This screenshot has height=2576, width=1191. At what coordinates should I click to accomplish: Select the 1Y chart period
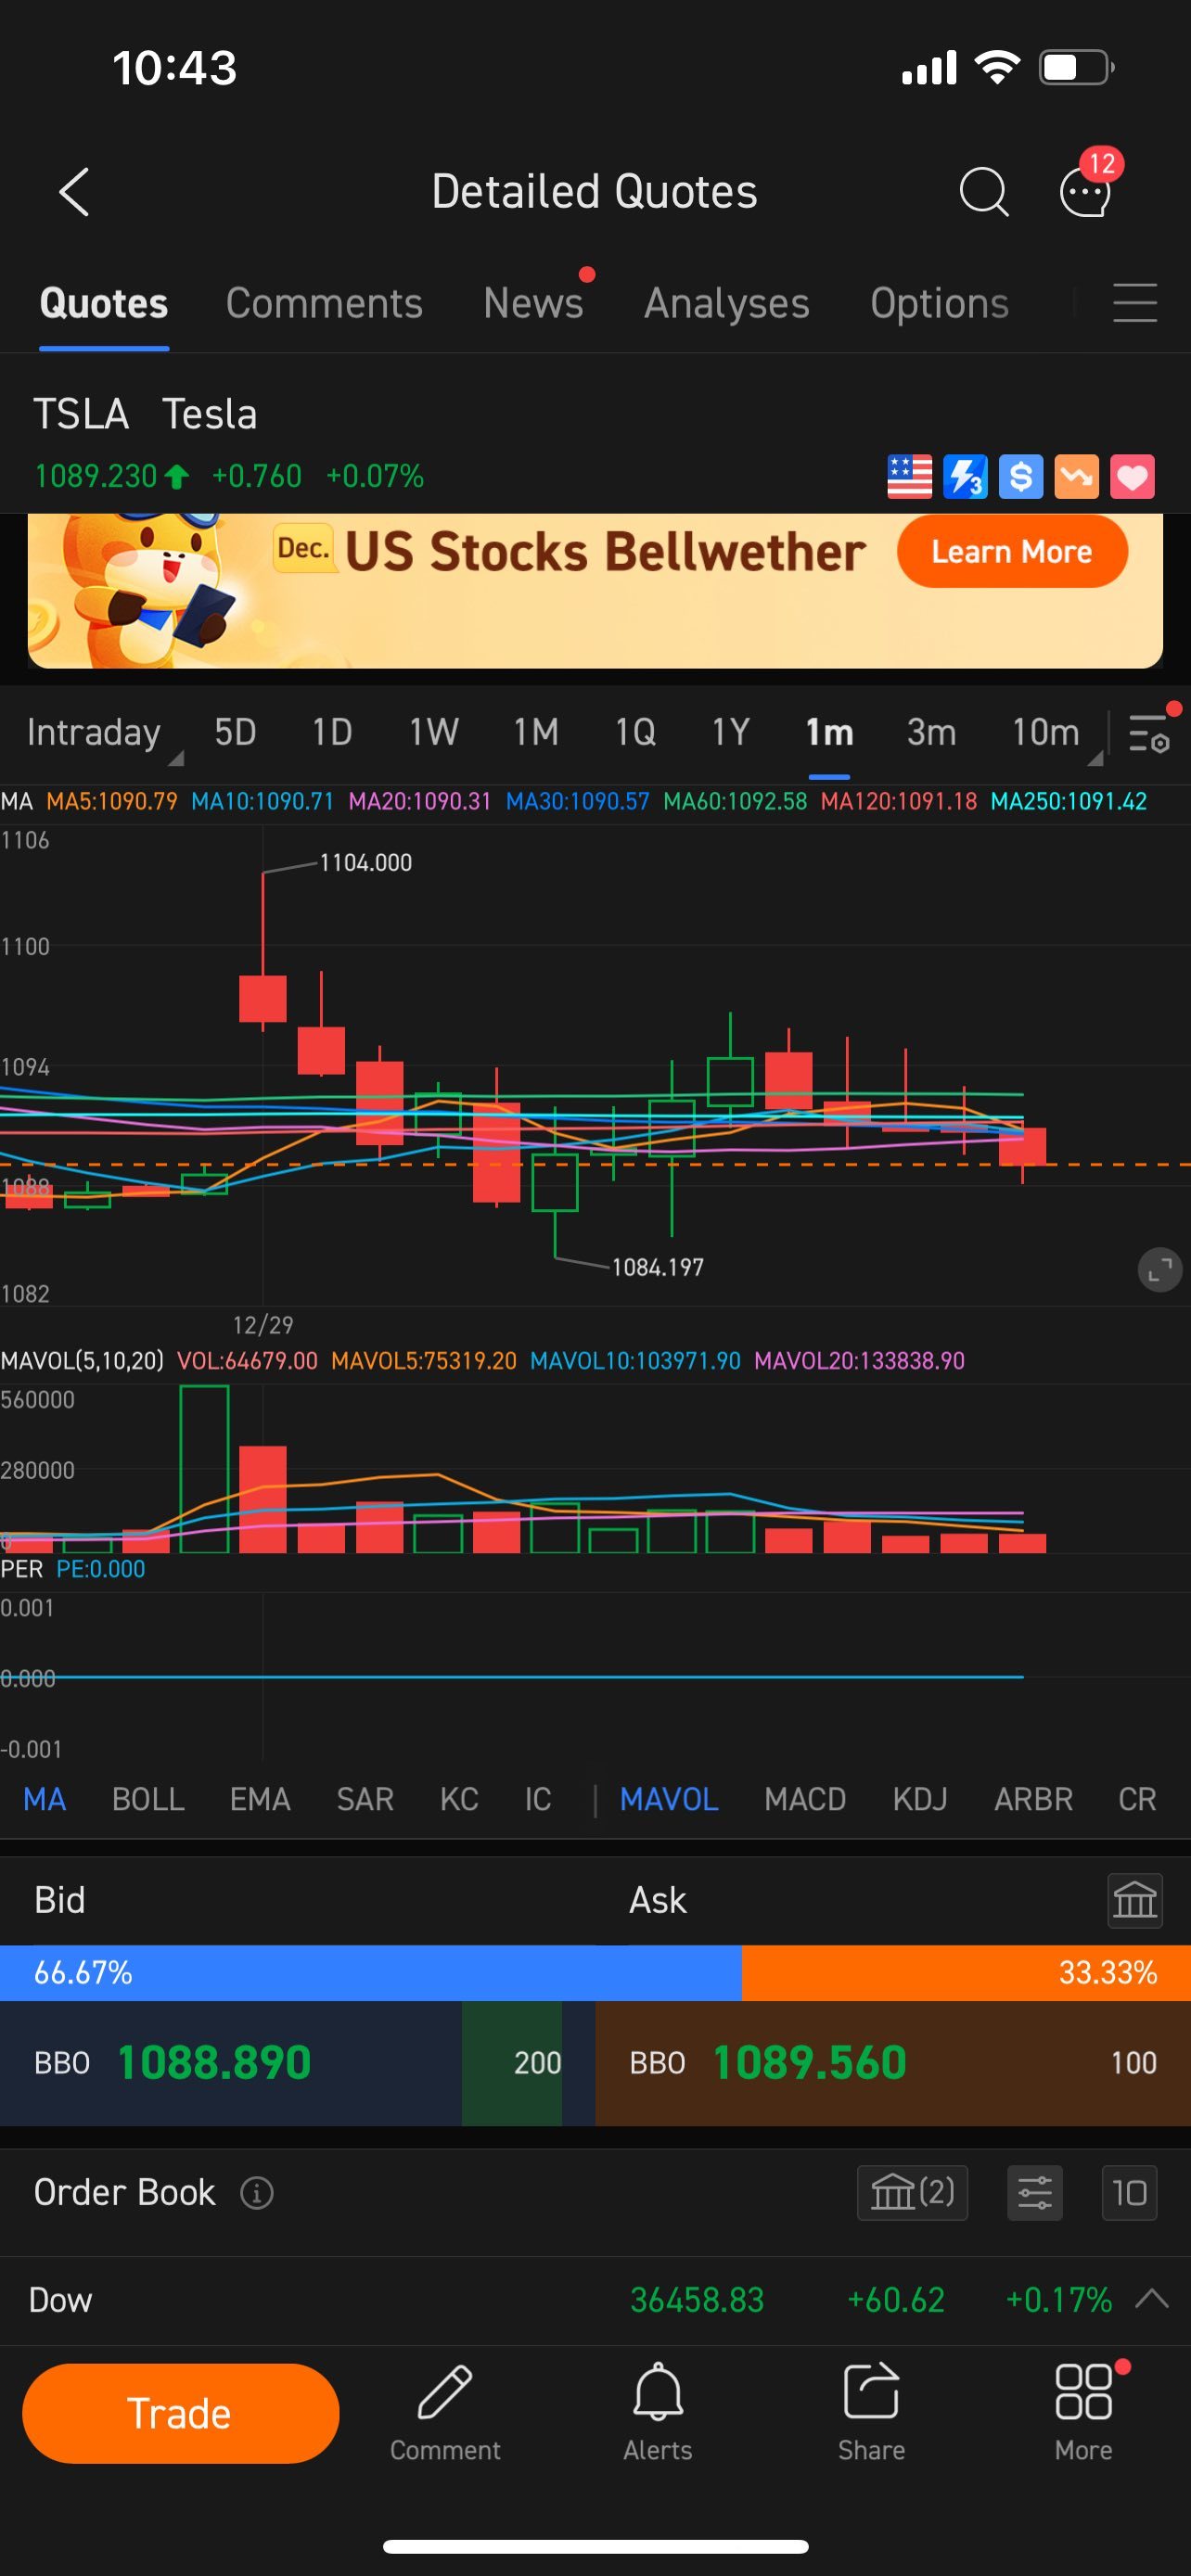point(730,733)
